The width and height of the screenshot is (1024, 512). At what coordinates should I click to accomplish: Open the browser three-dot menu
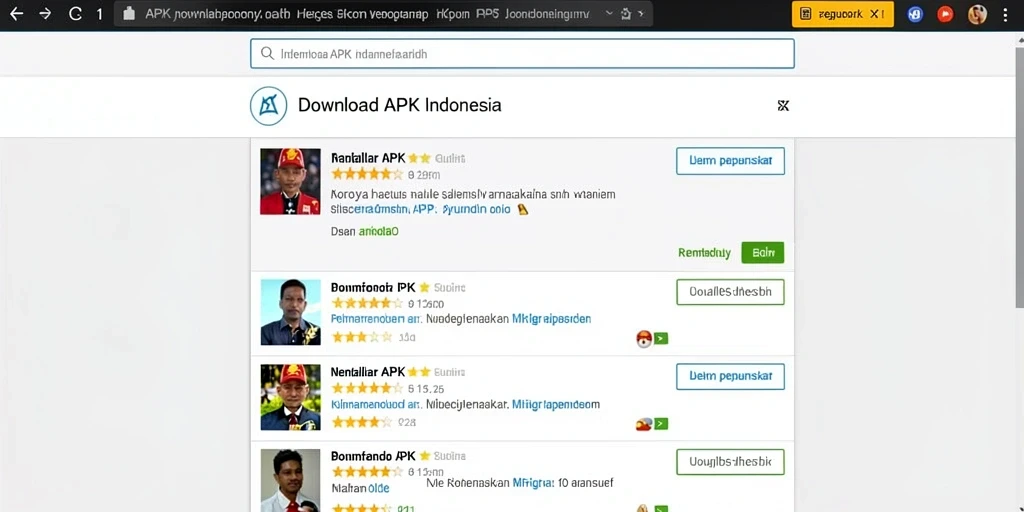tap(1006, 14)
